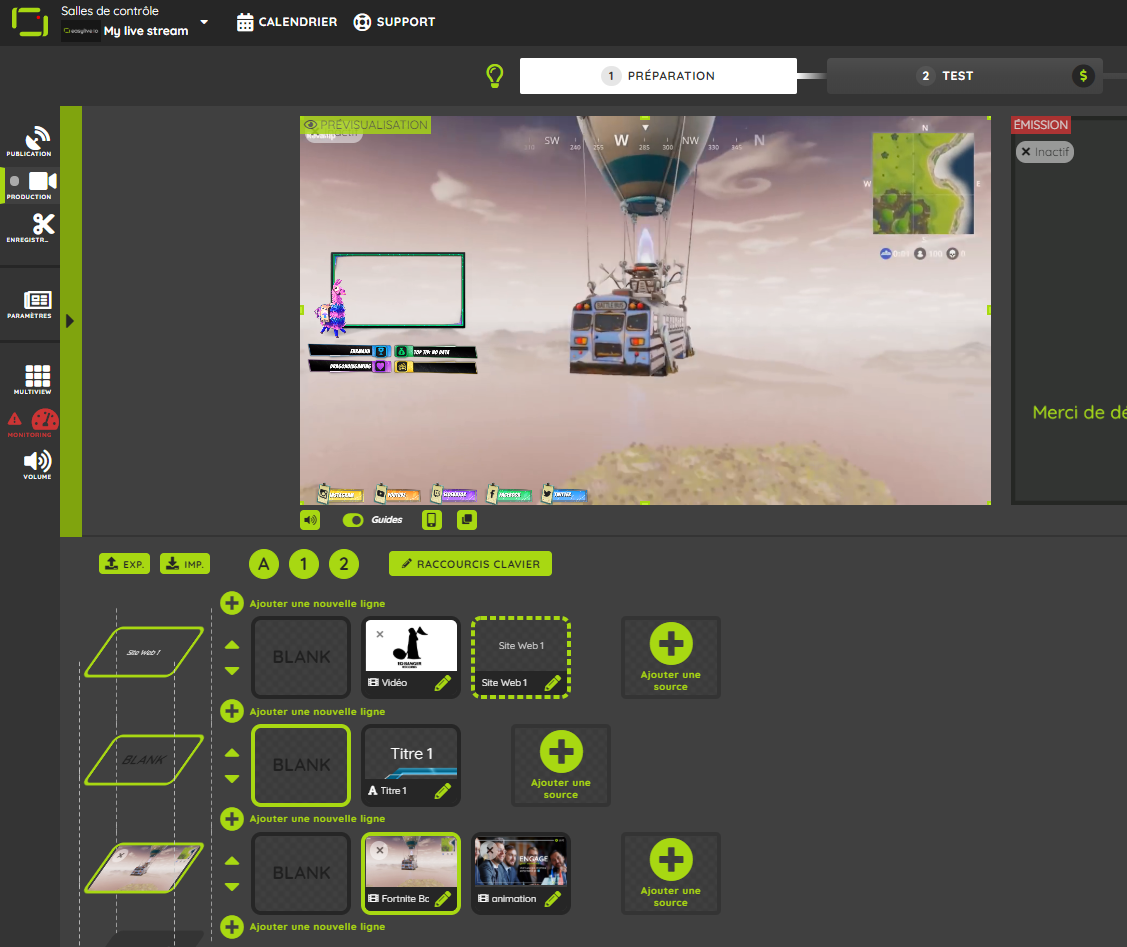Edit the Fortnite source pencil icon
The width and height of the screenshot is (1127, 947).
tap(443, 899)
